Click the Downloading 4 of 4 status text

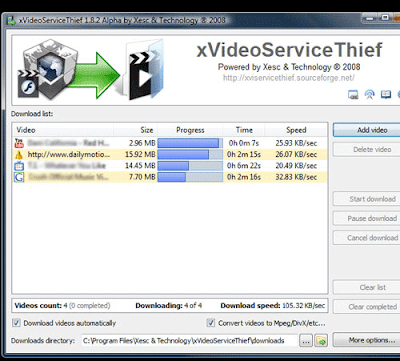[169, 305]
